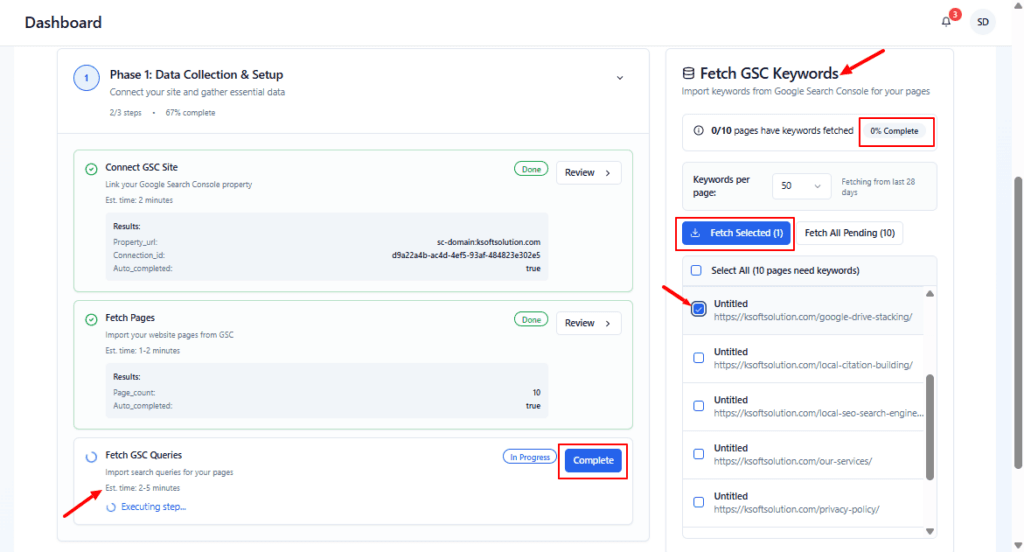Click Review for Connect GSC Site
Screen dimensions: 1024x552
(588, 173)
